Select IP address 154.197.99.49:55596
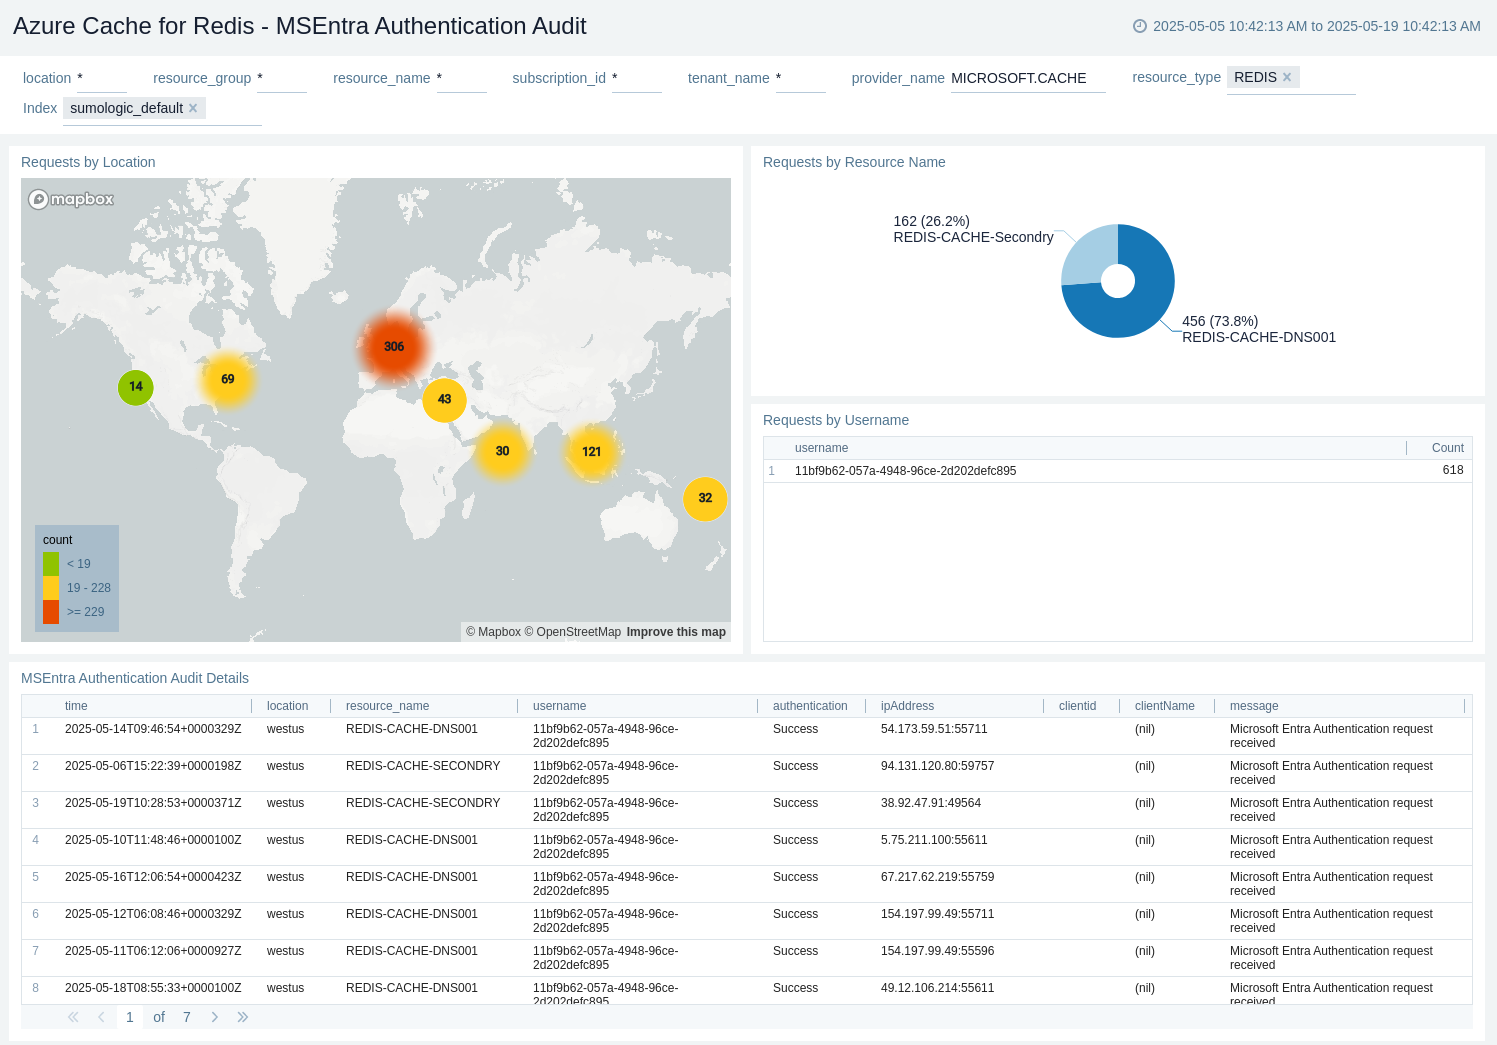The image size is (1497, 1045). [x=937, y=951]
